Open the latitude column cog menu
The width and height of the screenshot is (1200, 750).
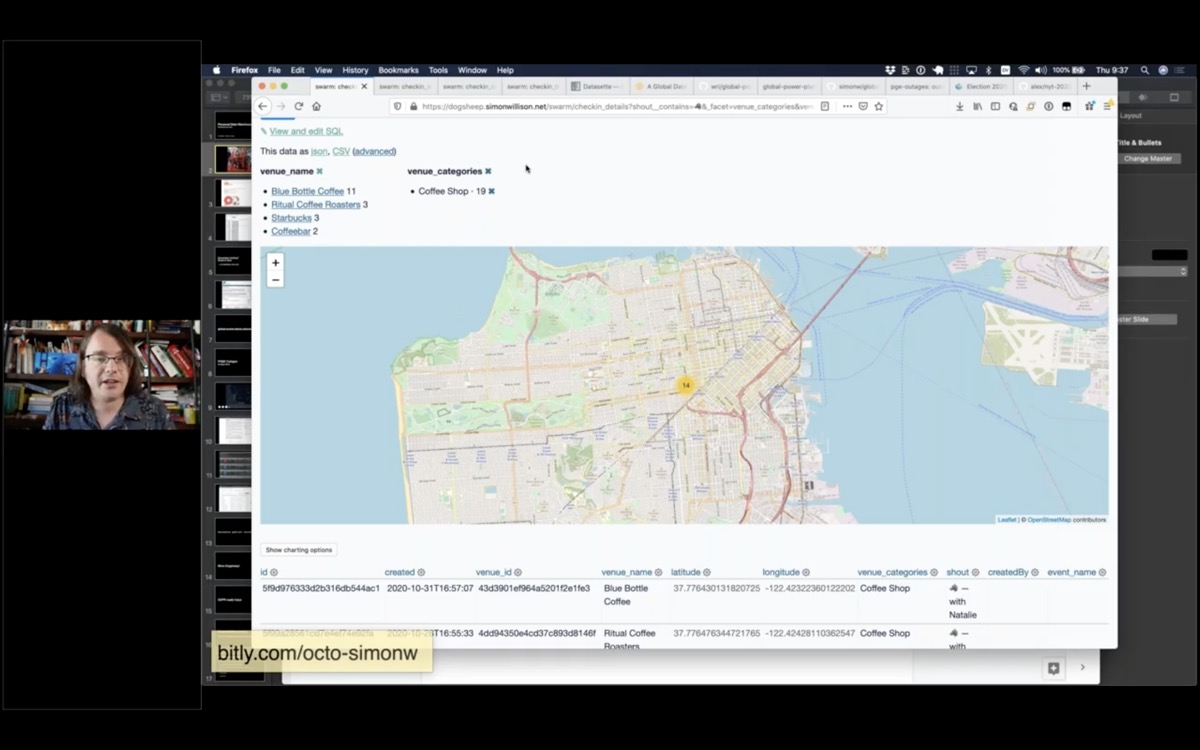point(707,573)
